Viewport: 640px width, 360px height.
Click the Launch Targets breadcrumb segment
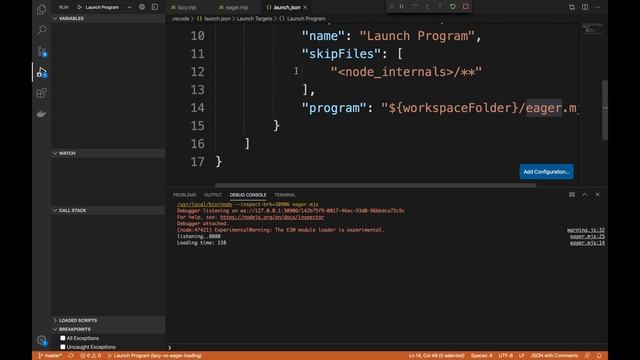[x=254, y=19]
